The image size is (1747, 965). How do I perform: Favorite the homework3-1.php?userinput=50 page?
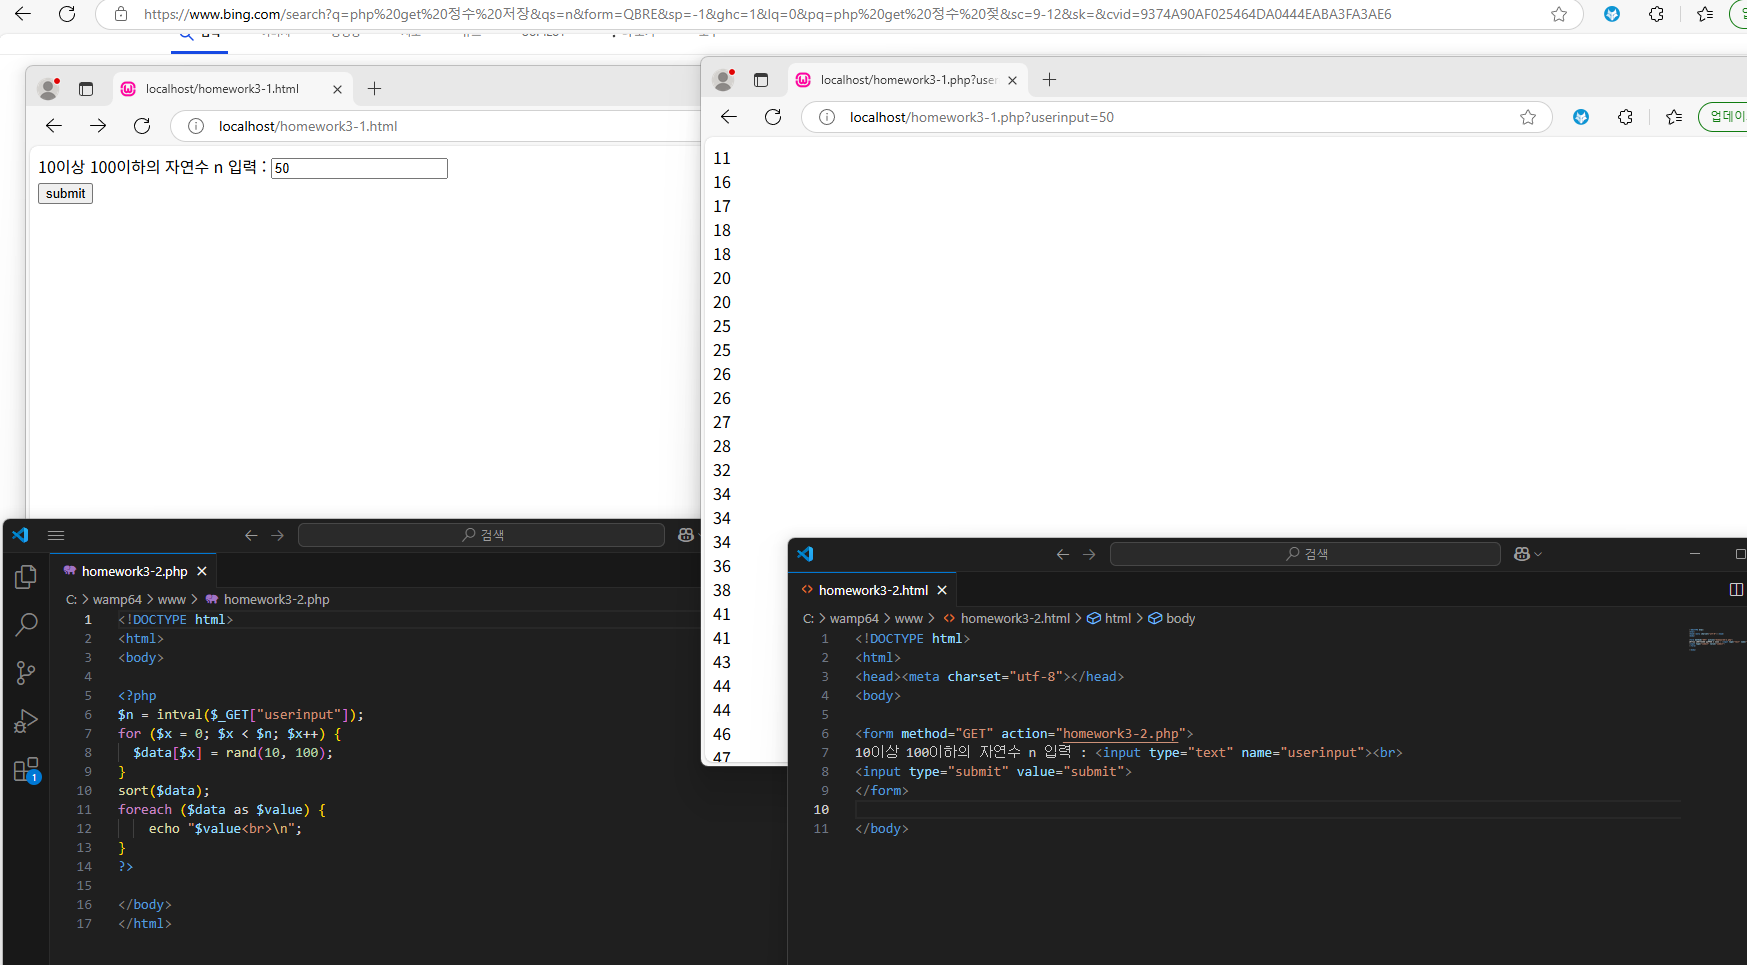[x=1528, y=117]
